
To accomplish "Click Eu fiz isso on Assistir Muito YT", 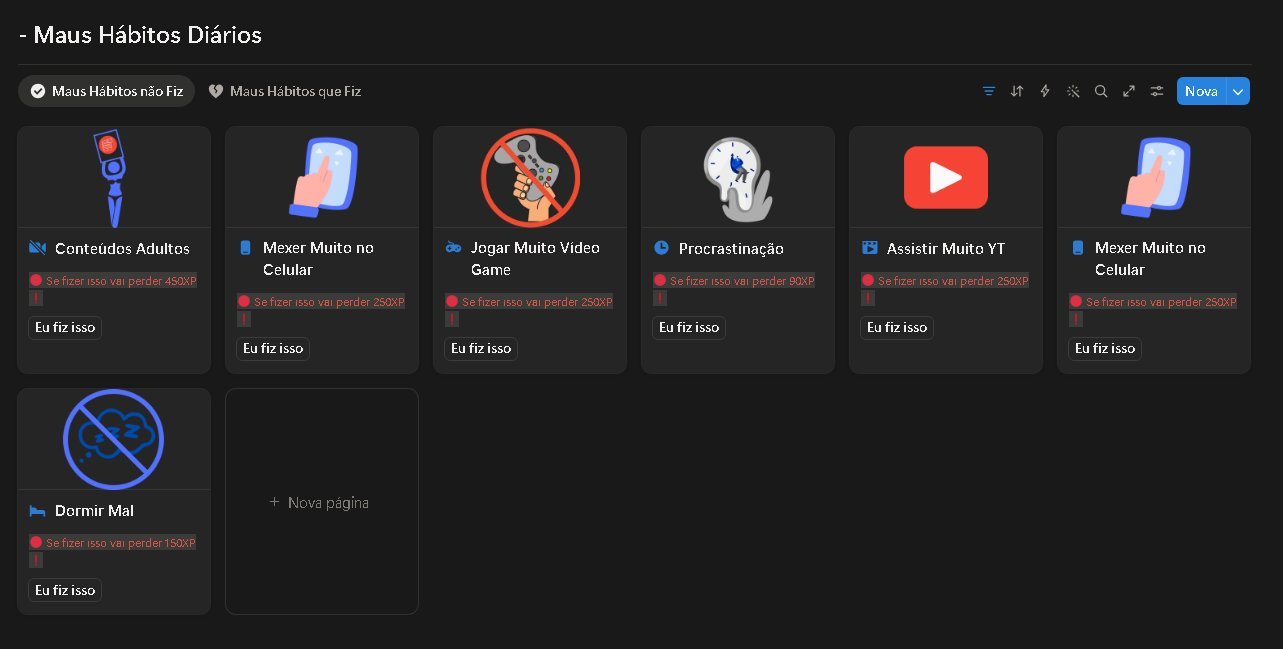I will pos(897,327).
